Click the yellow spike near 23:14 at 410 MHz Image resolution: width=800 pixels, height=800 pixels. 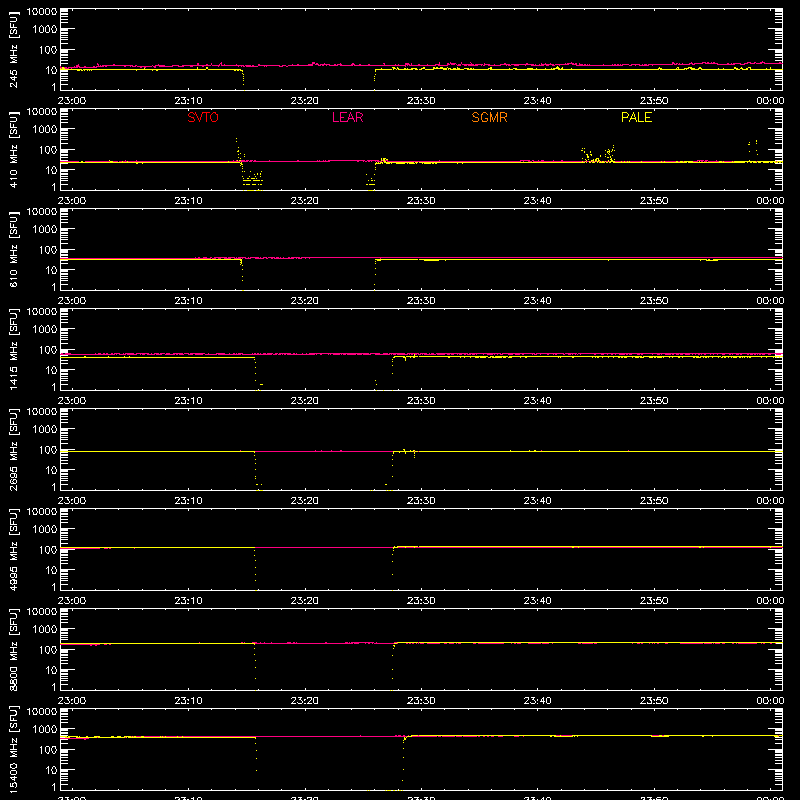coord(238,149)
